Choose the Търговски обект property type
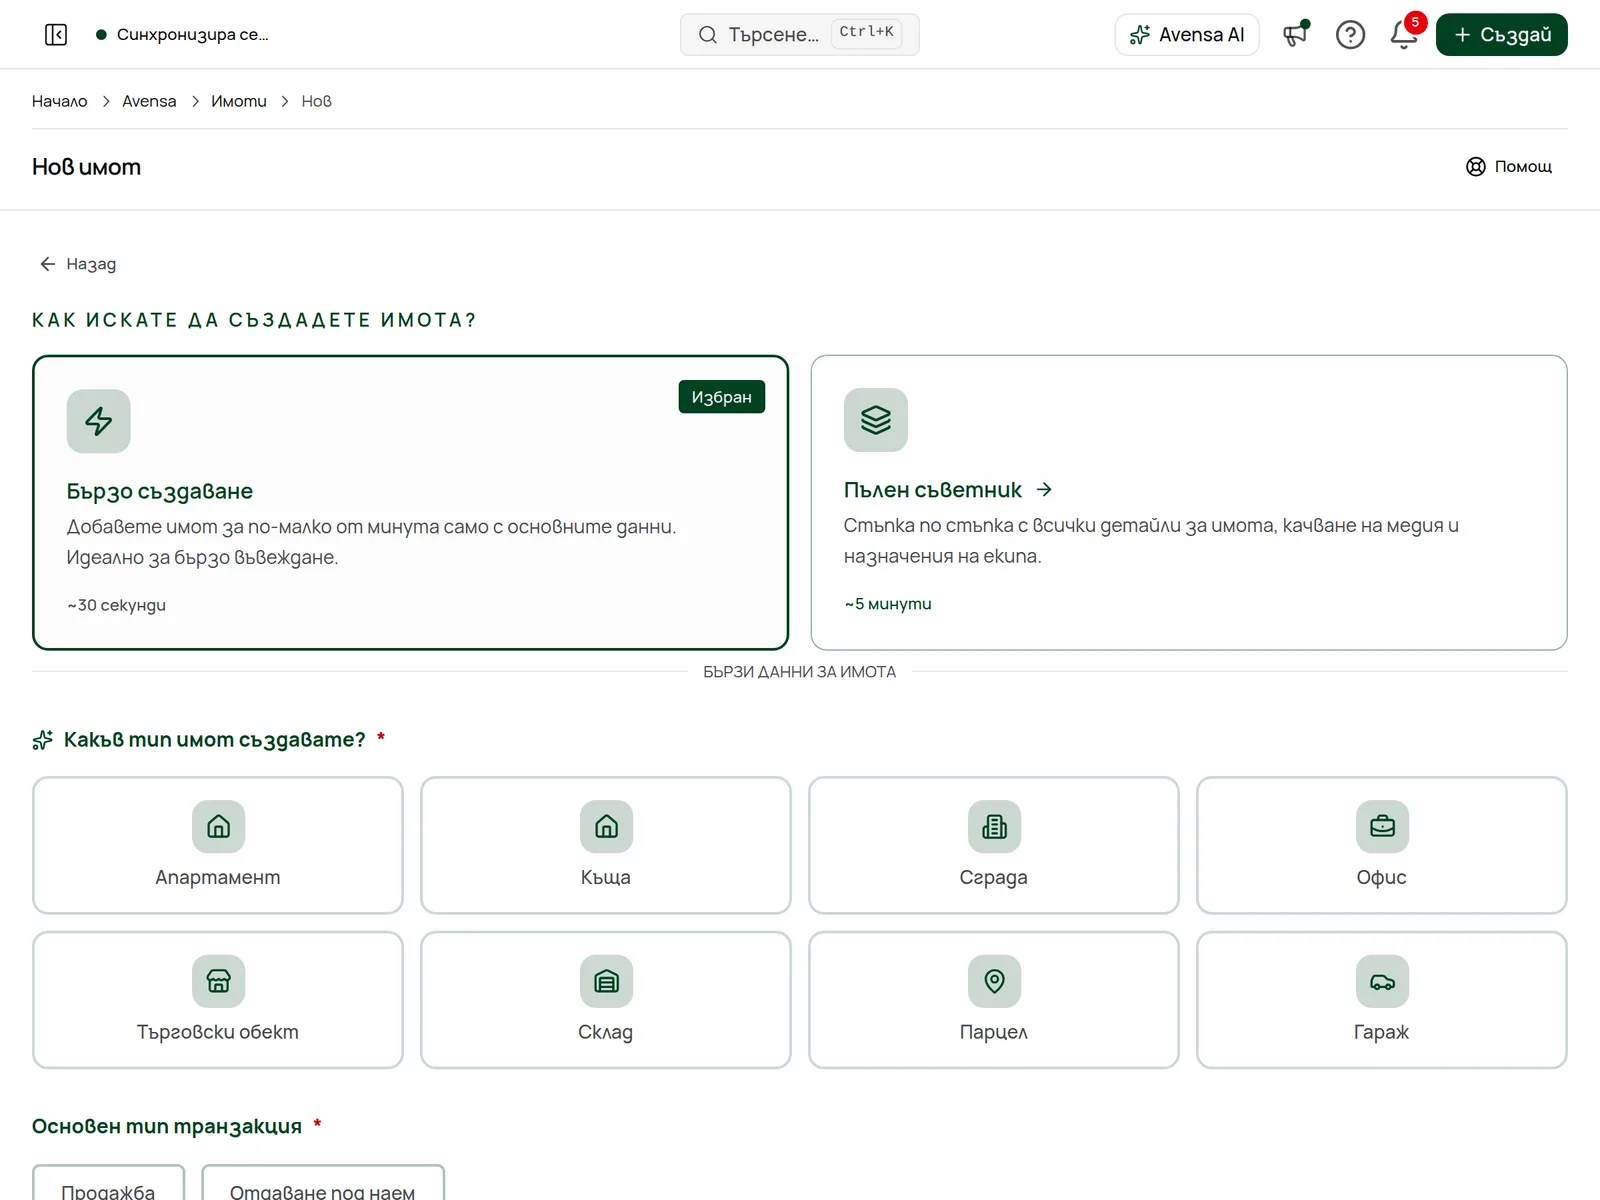The height and width of the screenshot is (1200, 1600). coord(218,1000)
